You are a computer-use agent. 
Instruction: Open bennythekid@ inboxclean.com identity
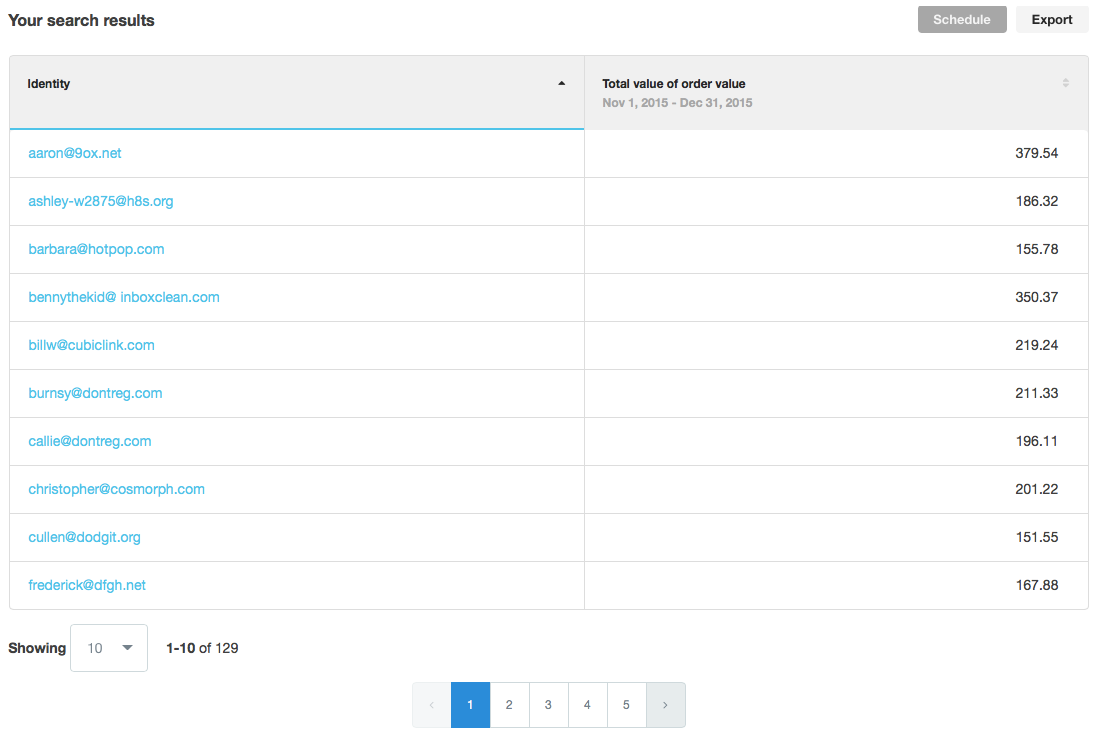pyautogui.click(x=124, y=297)
